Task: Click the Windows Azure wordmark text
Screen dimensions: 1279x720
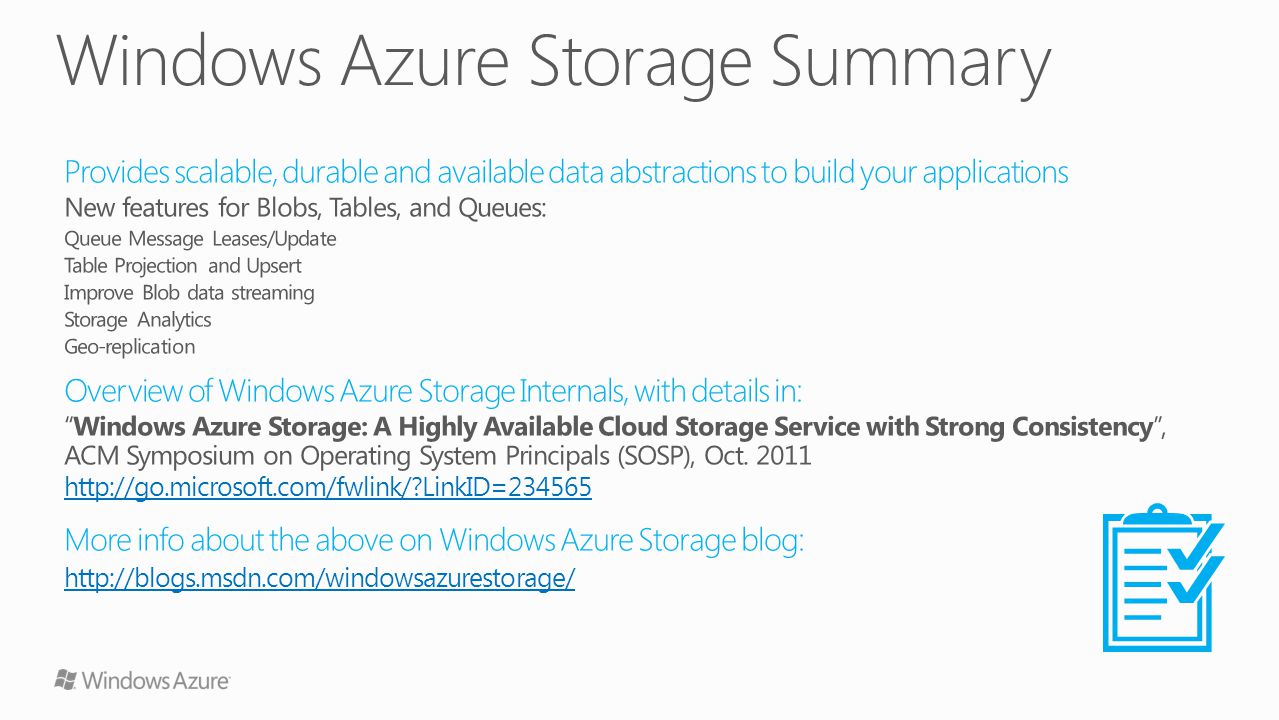Action: pos(156,681)
